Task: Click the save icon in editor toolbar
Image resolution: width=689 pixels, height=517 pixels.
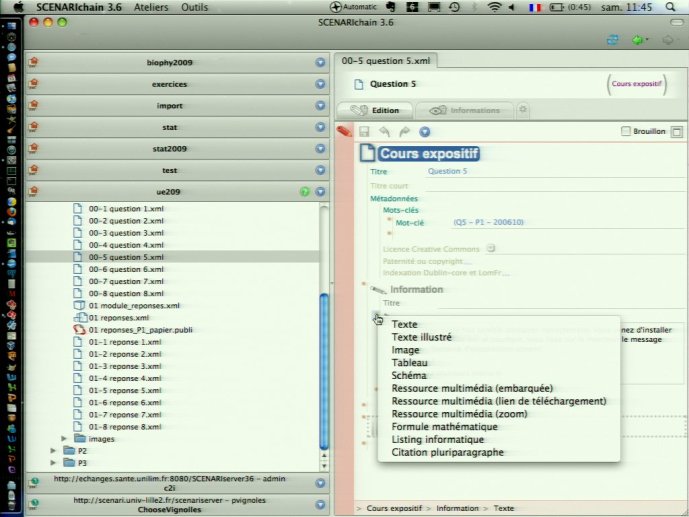Action: coord(364,132)
